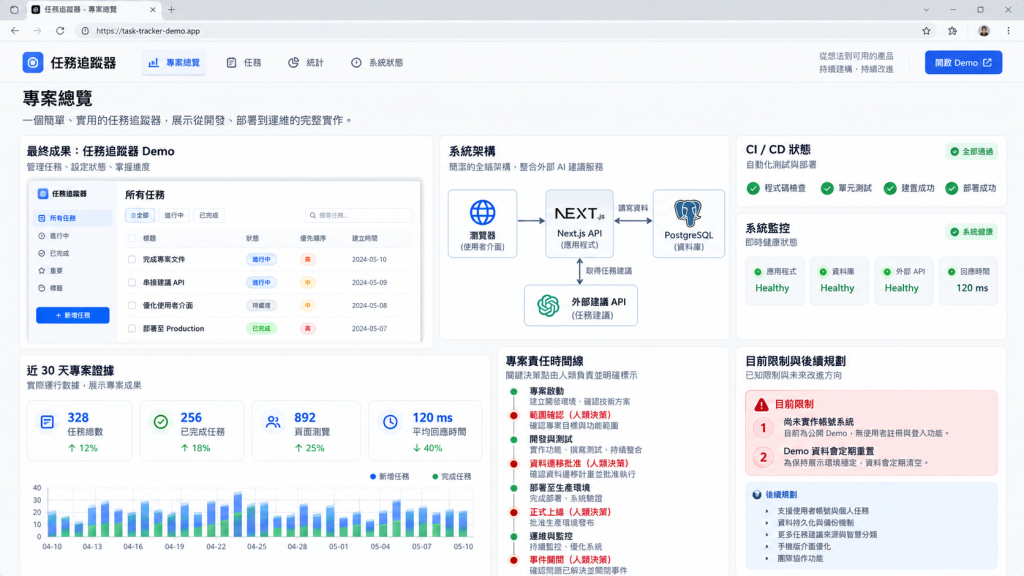This screenshot has width=1024, height=576.
Task: Click the green check beside 程式碼檢查
Action: 753,188
